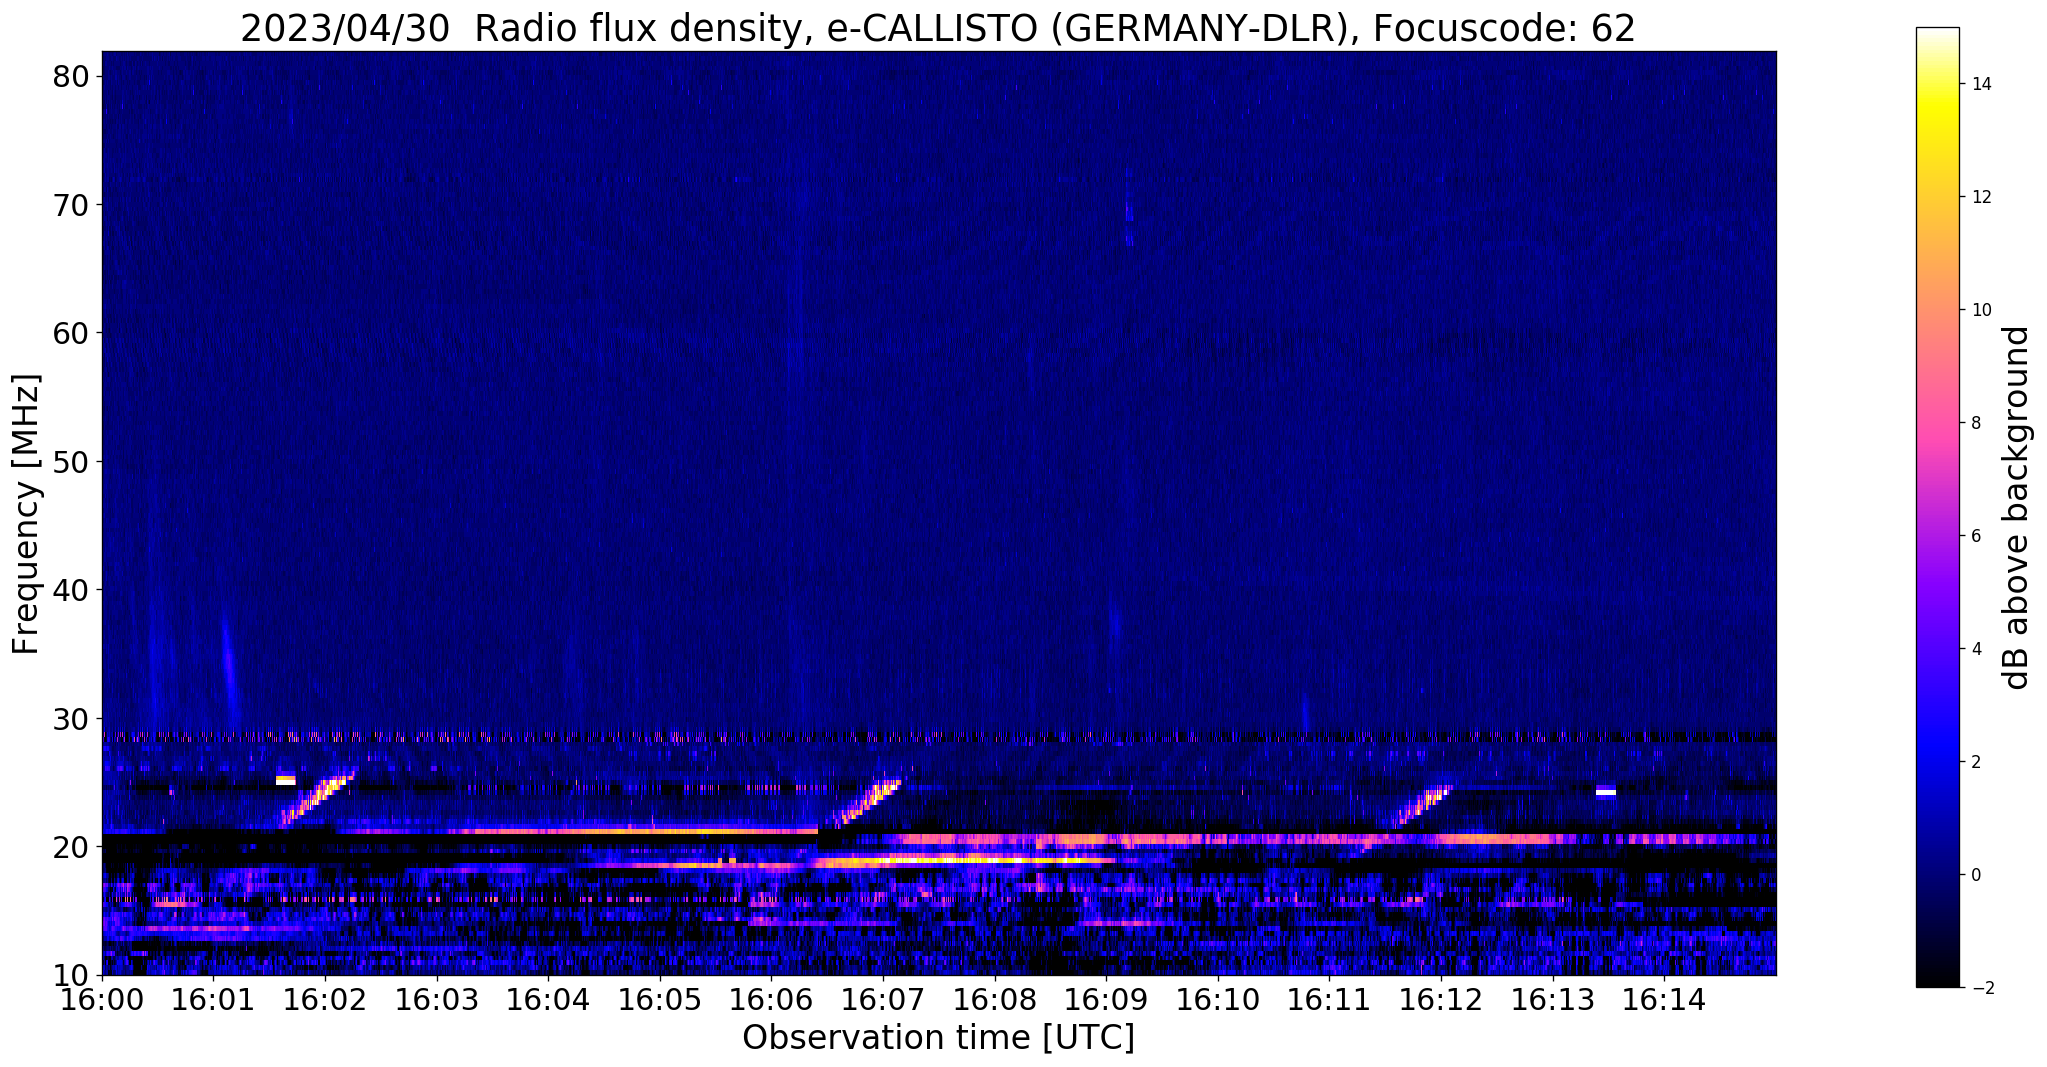Click the 16:05 time tick label
Screen dimensions: 2047x1067
click(660, 999)
